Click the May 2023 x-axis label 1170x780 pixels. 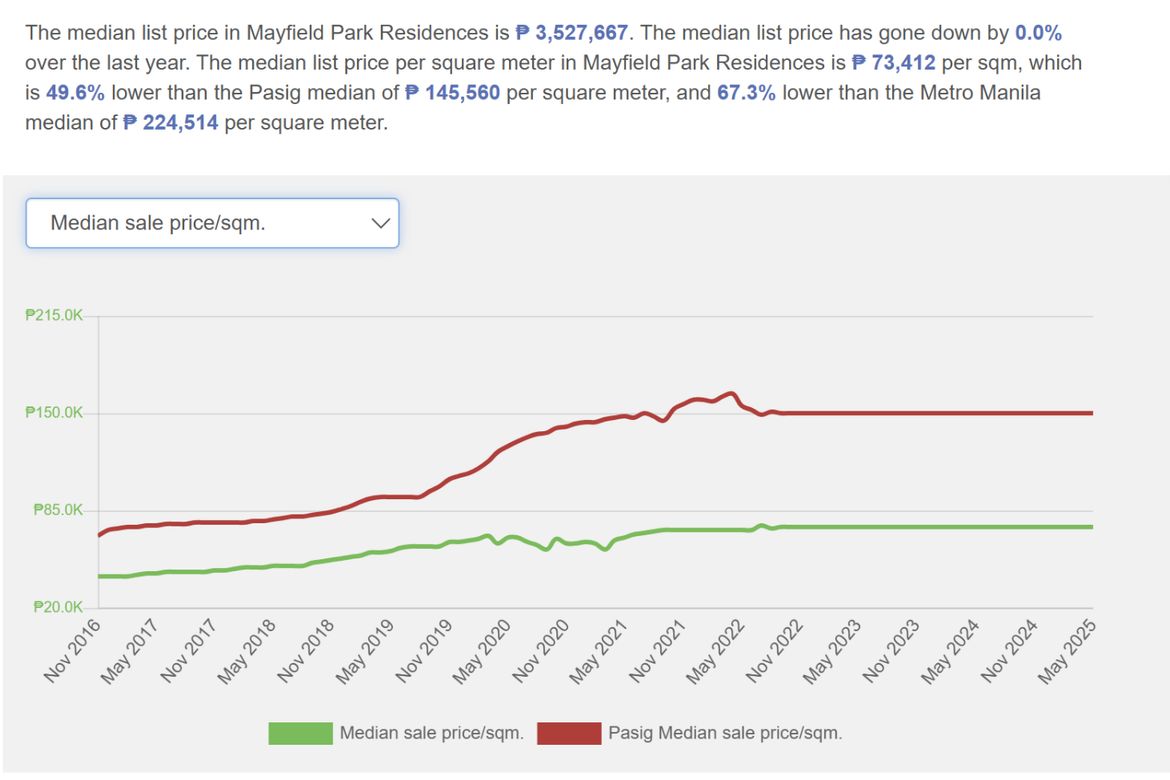832,651
